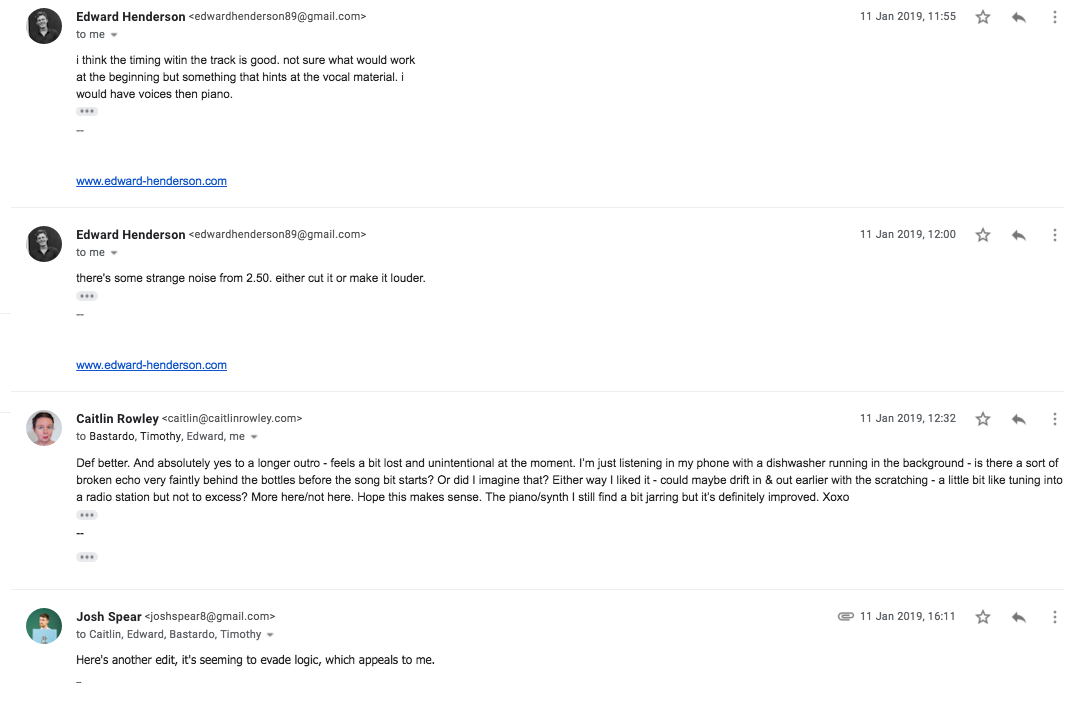The width and height of the screenshot is (1072, 723).
Task: Expand recipient details of Edward's 11:55 email
Action: coord(114,35)
